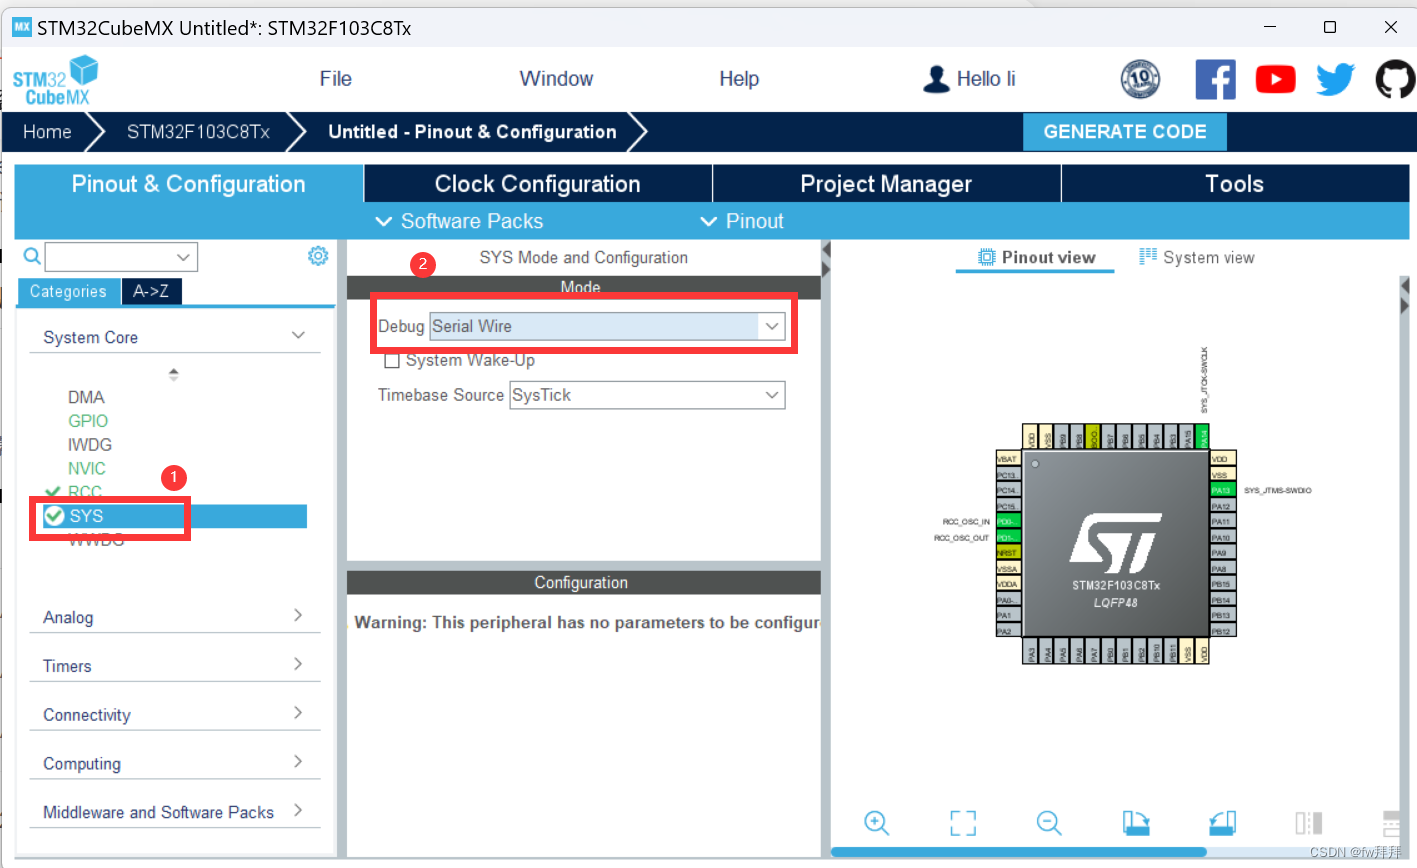
Task: Select the Categories tab
Action: 68,291
